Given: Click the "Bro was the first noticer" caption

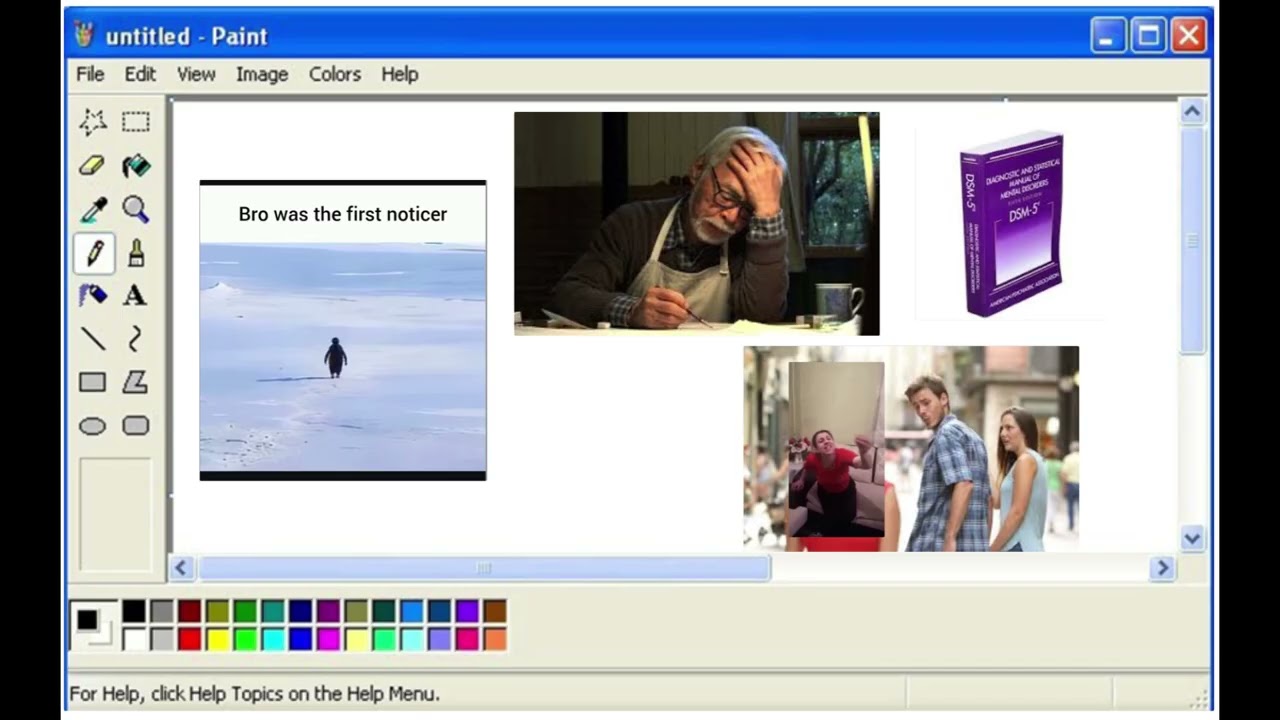Looking at the screenshot, I should 343,214.
